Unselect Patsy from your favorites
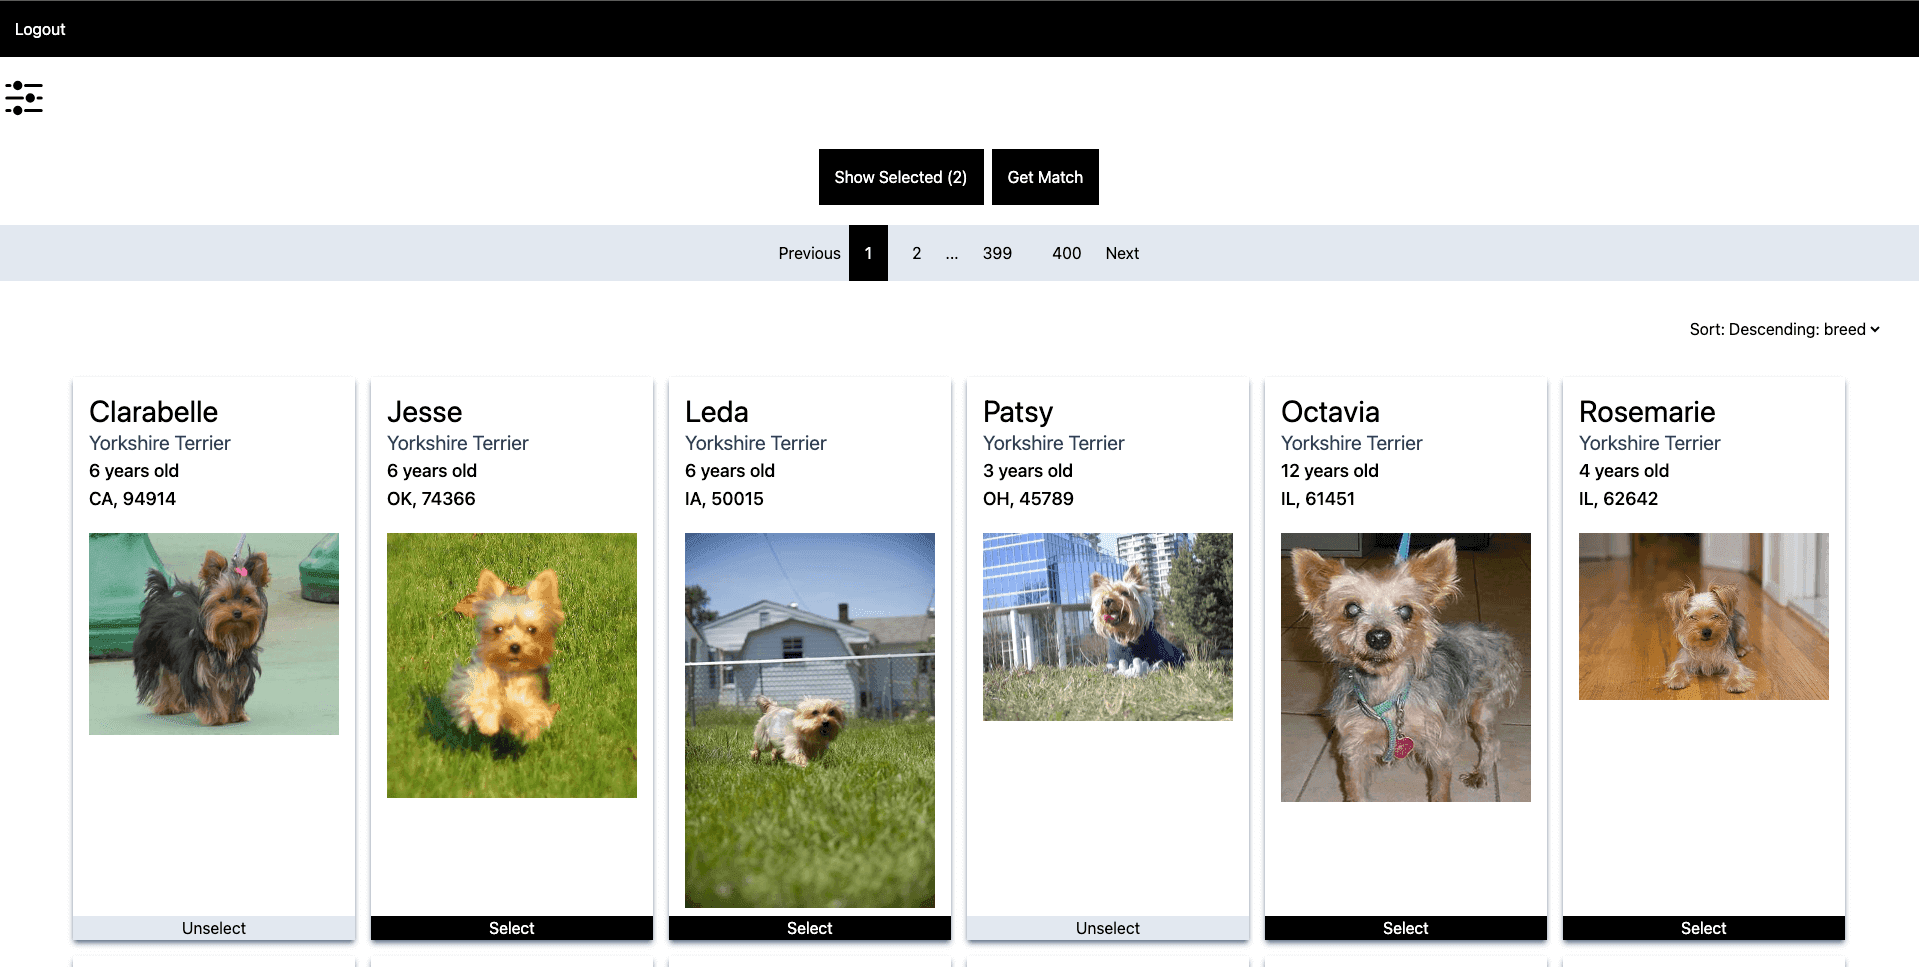The width and height of the screenshot is (1919, 967). pyautogui.click(x=1107, y=928)
